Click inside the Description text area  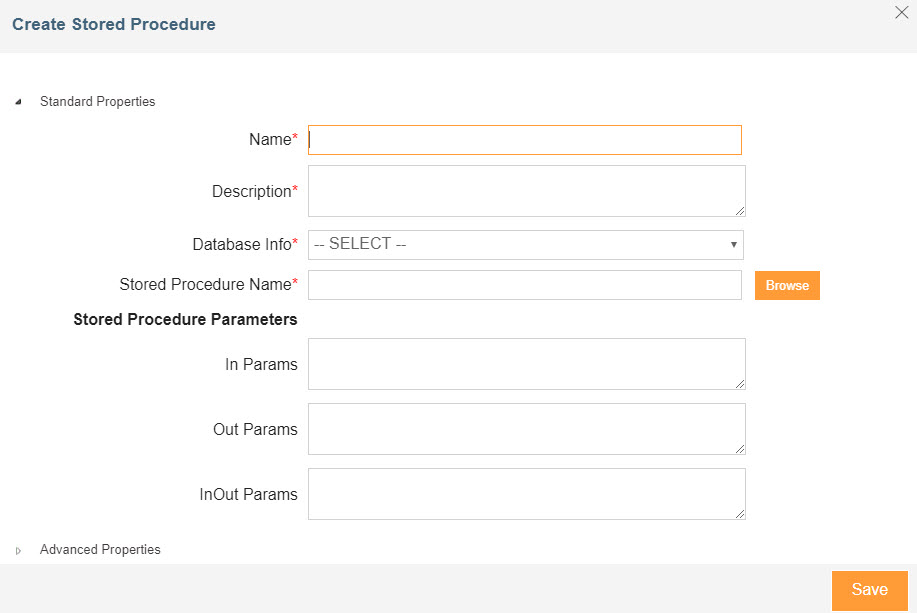pyautogui.click(x=525, y=191)
